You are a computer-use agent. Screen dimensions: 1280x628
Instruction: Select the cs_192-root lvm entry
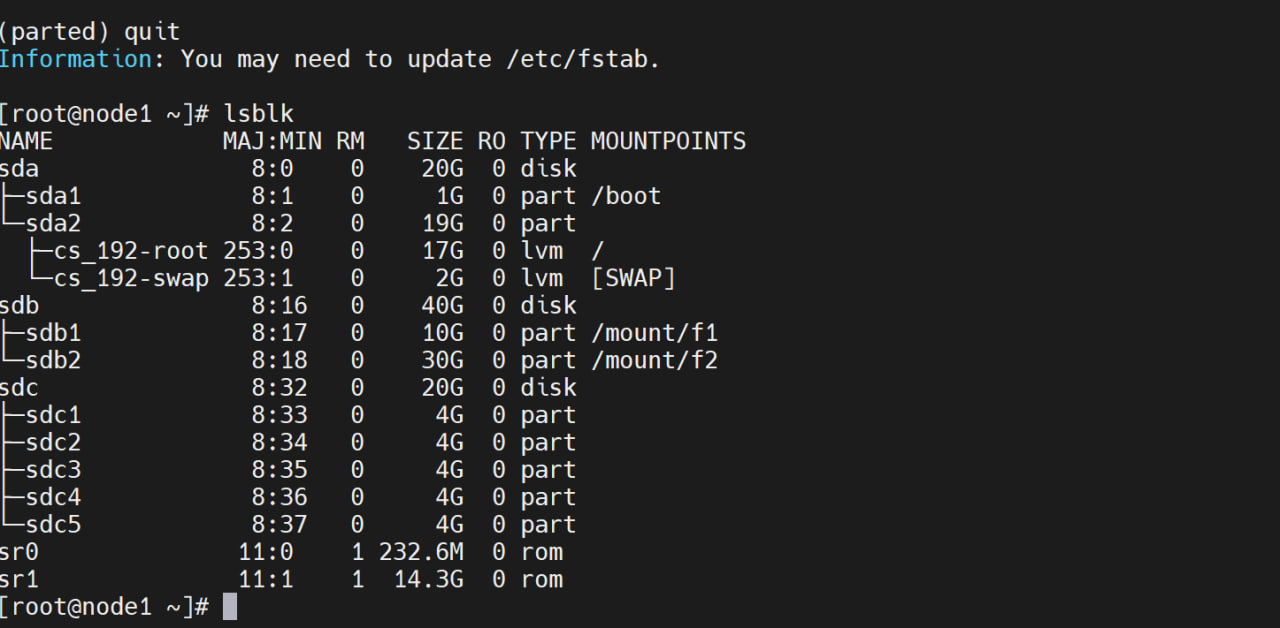tap(131, 251)
